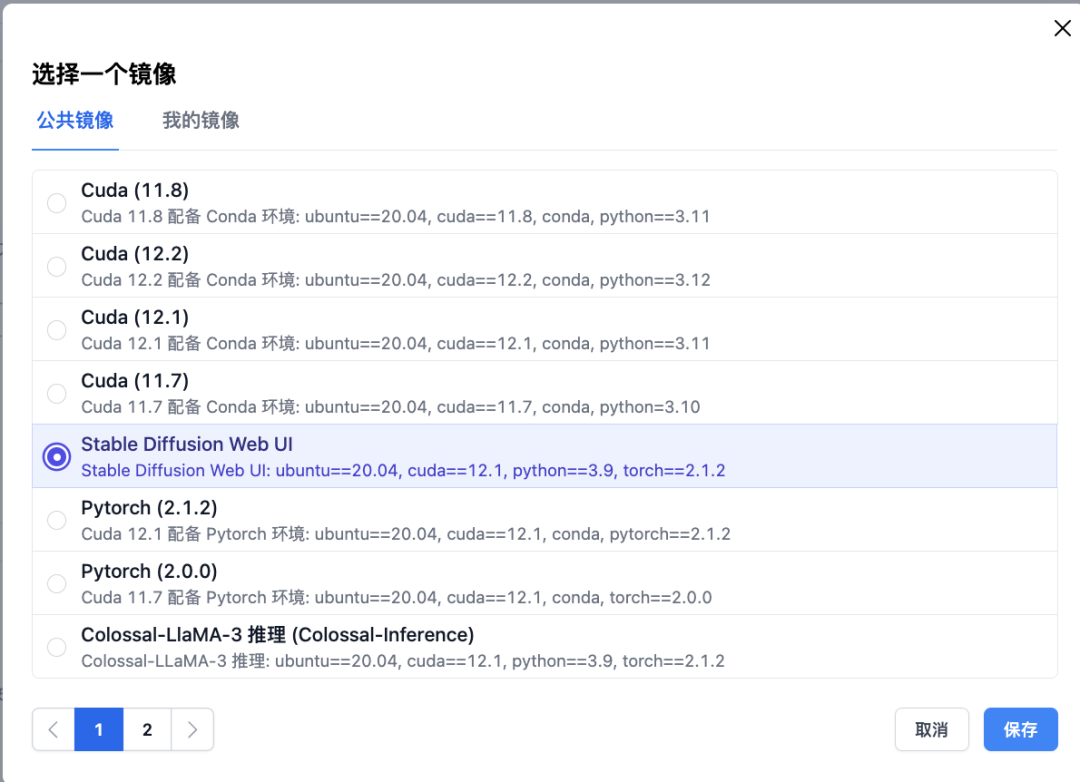Choose the Pytorch (2.0.0) radio button
The width and height of the screenshot is (1080, 782).
56,584
